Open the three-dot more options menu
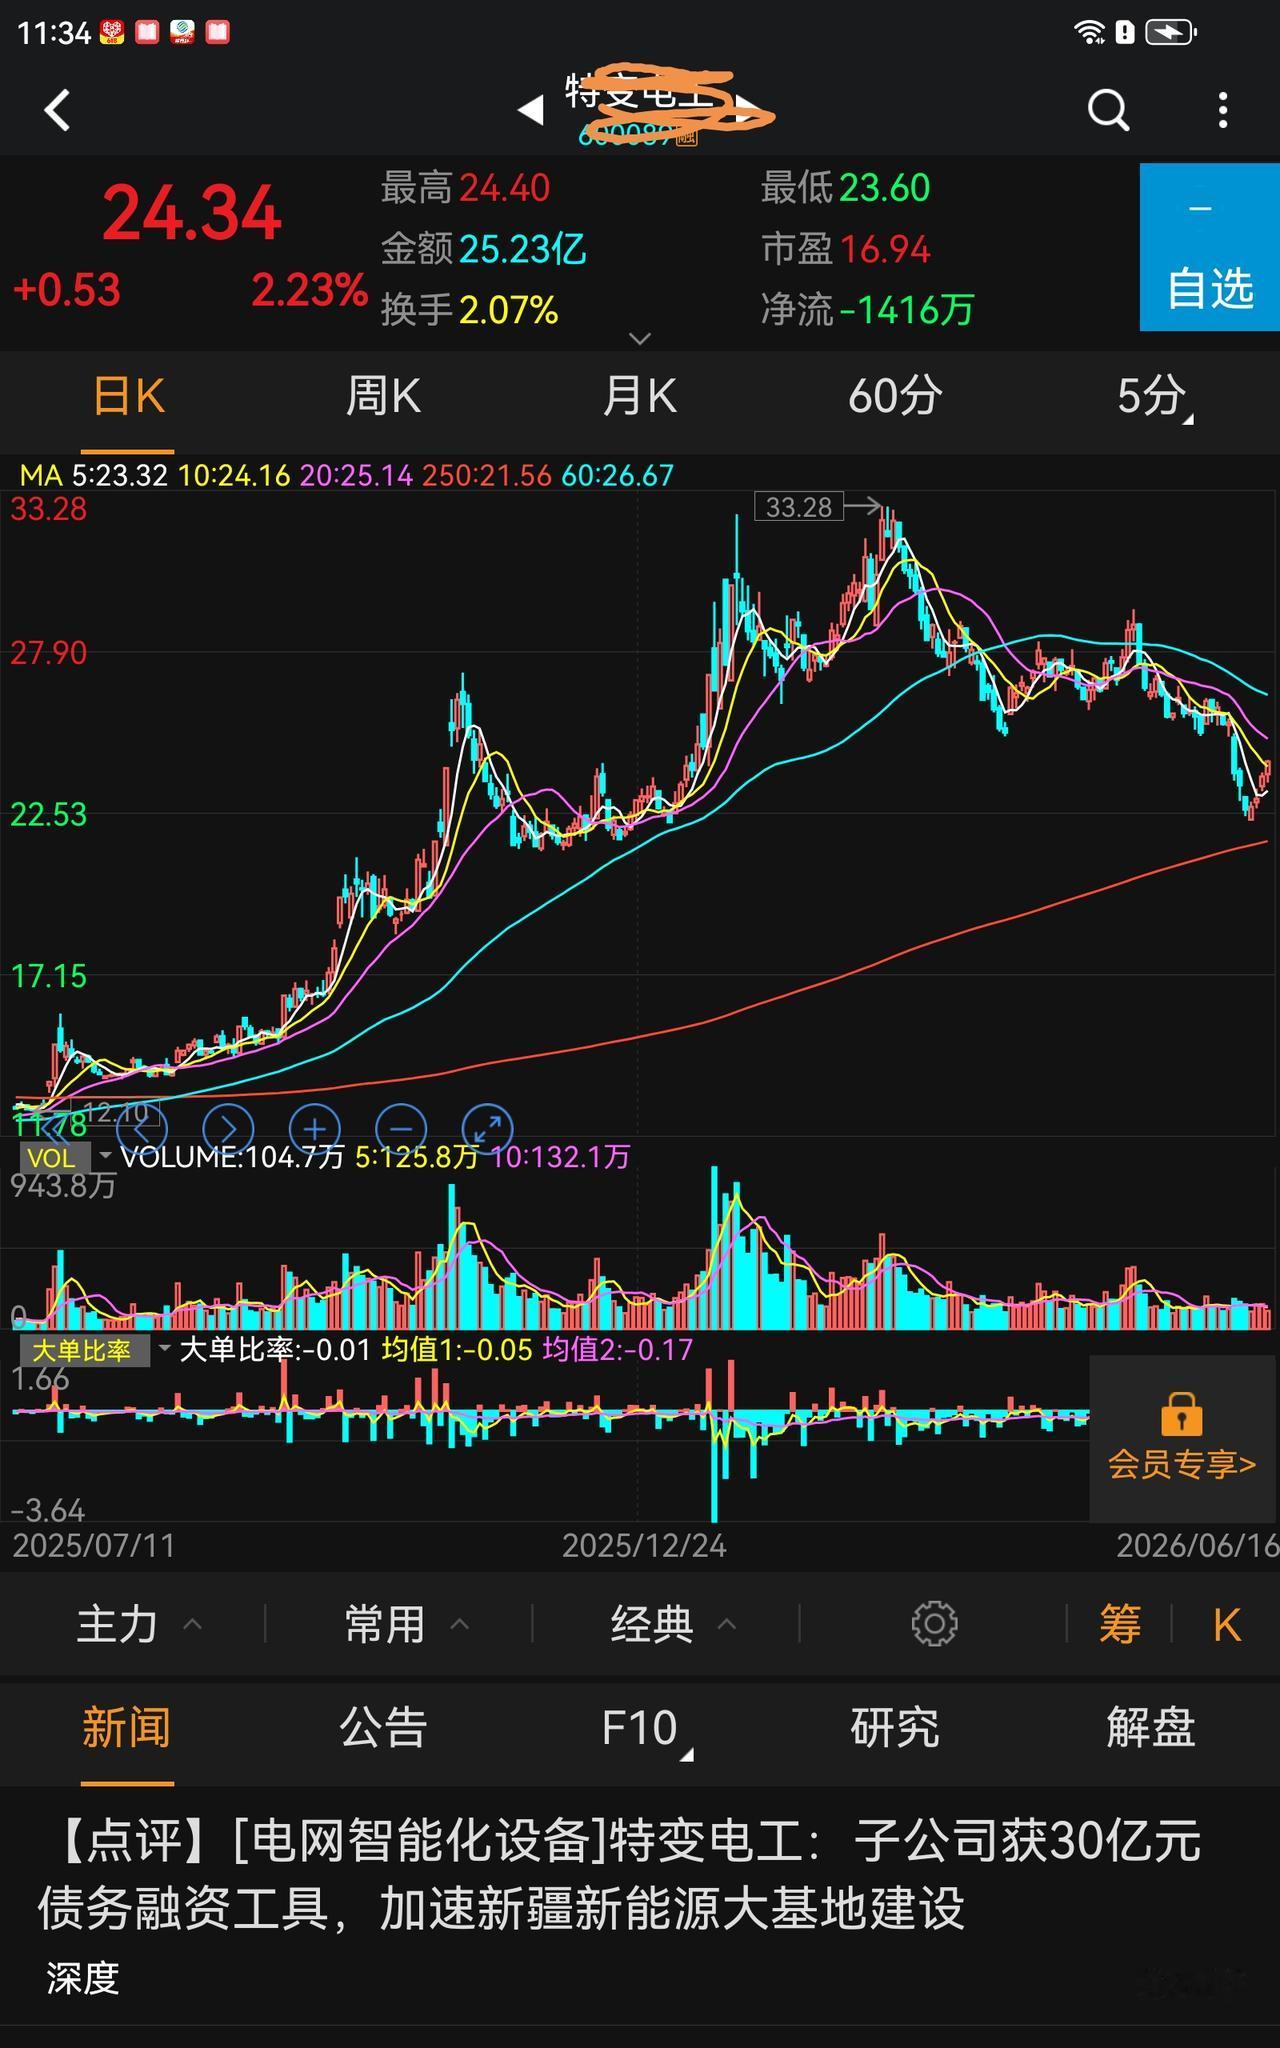 [x=1222, y=110]
